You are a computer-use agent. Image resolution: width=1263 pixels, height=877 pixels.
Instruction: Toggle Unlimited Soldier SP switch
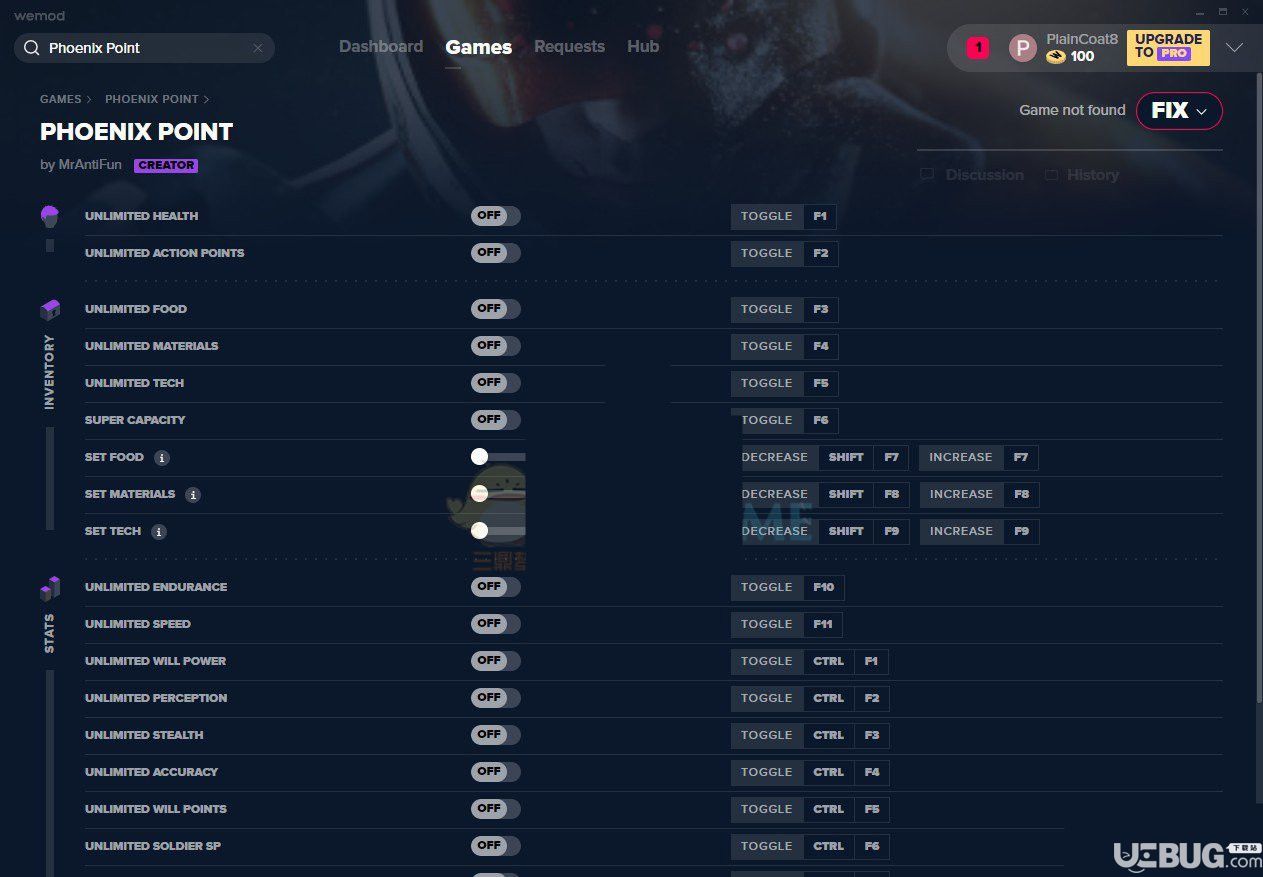click(496, 846)
